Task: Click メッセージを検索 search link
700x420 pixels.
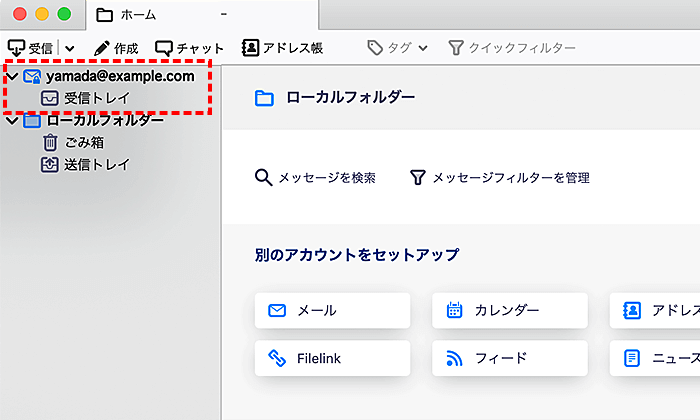Action: click(x=316, y=178)
